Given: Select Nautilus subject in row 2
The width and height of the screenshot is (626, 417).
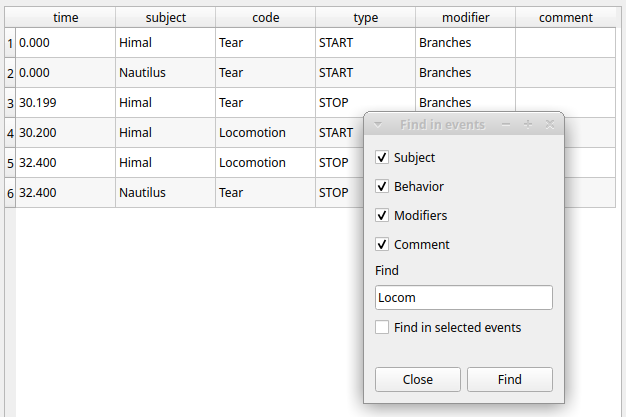Looking at the screenshot, I should click(166, 73).
